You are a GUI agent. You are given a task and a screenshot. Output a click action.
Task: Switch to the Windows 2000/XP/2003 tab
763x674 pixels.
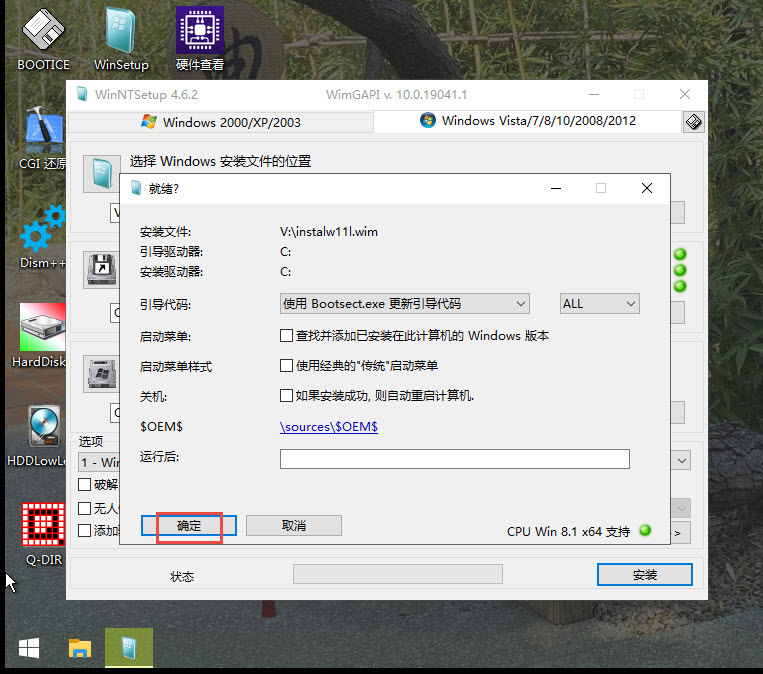coord(221,122)
